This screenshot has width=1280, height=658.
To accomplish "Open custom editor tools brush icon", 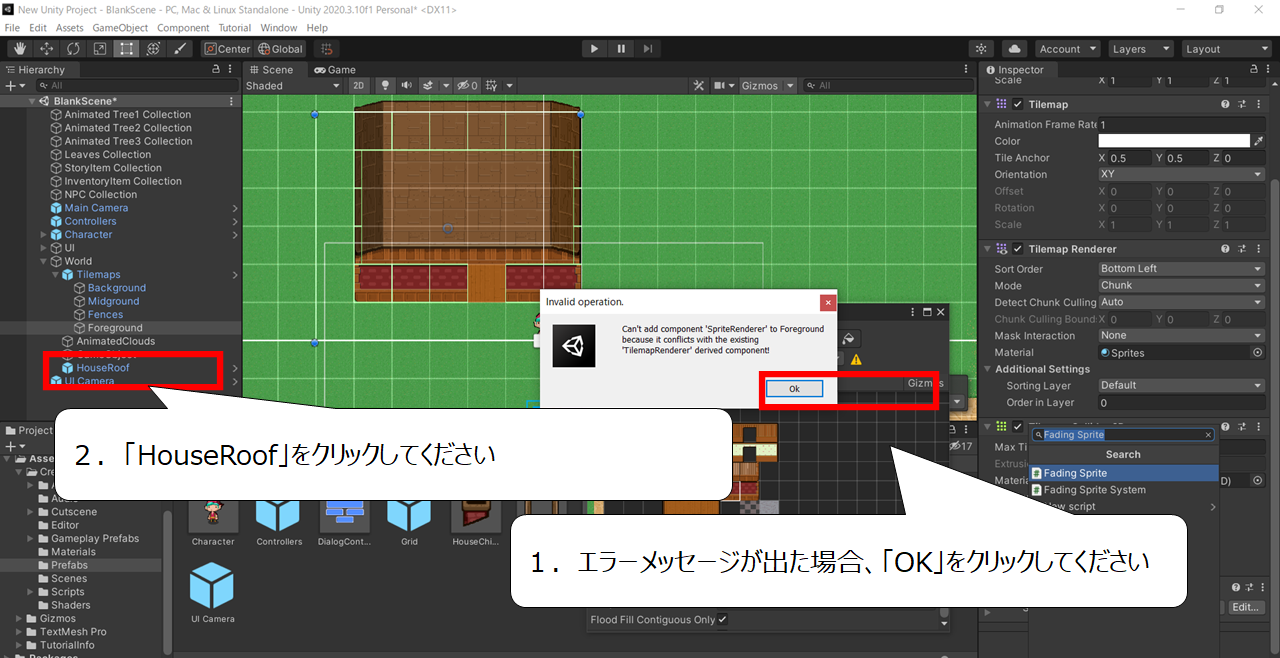I will point(180,48).
